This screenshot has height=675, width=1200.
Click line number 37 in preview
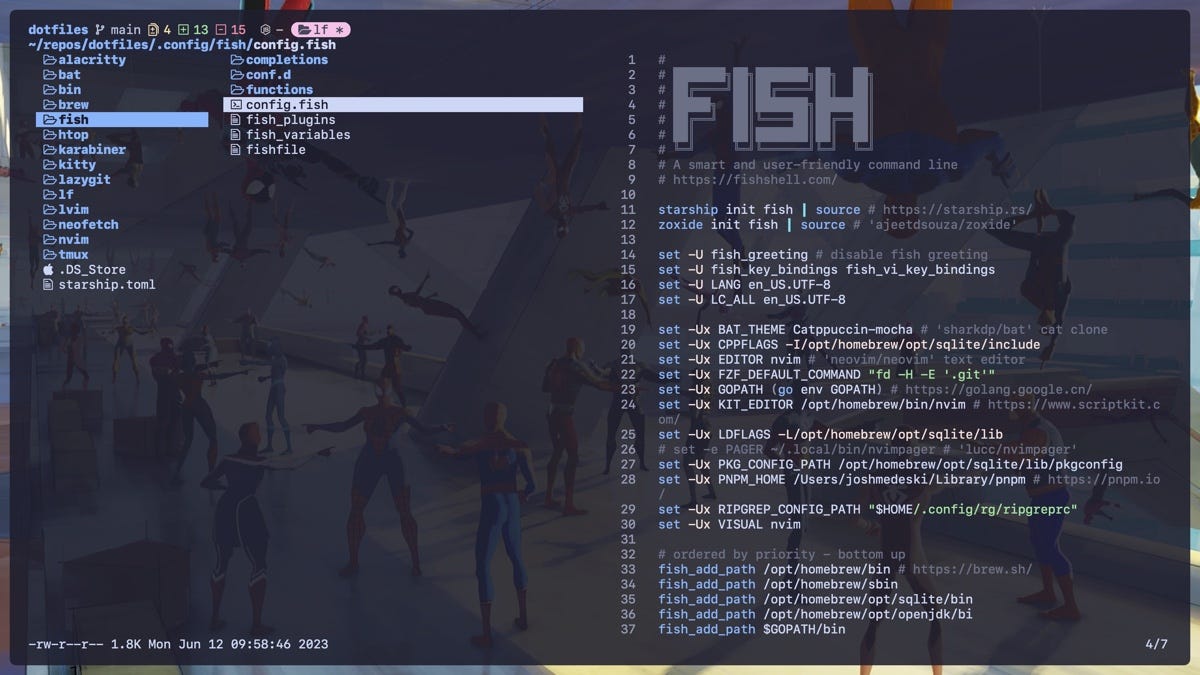628,629
